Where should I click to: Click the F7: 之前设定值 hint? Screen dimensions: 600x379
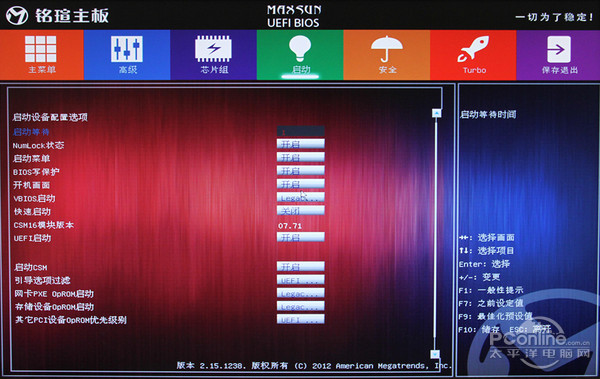pyautogui.click(x=491, y=303)
